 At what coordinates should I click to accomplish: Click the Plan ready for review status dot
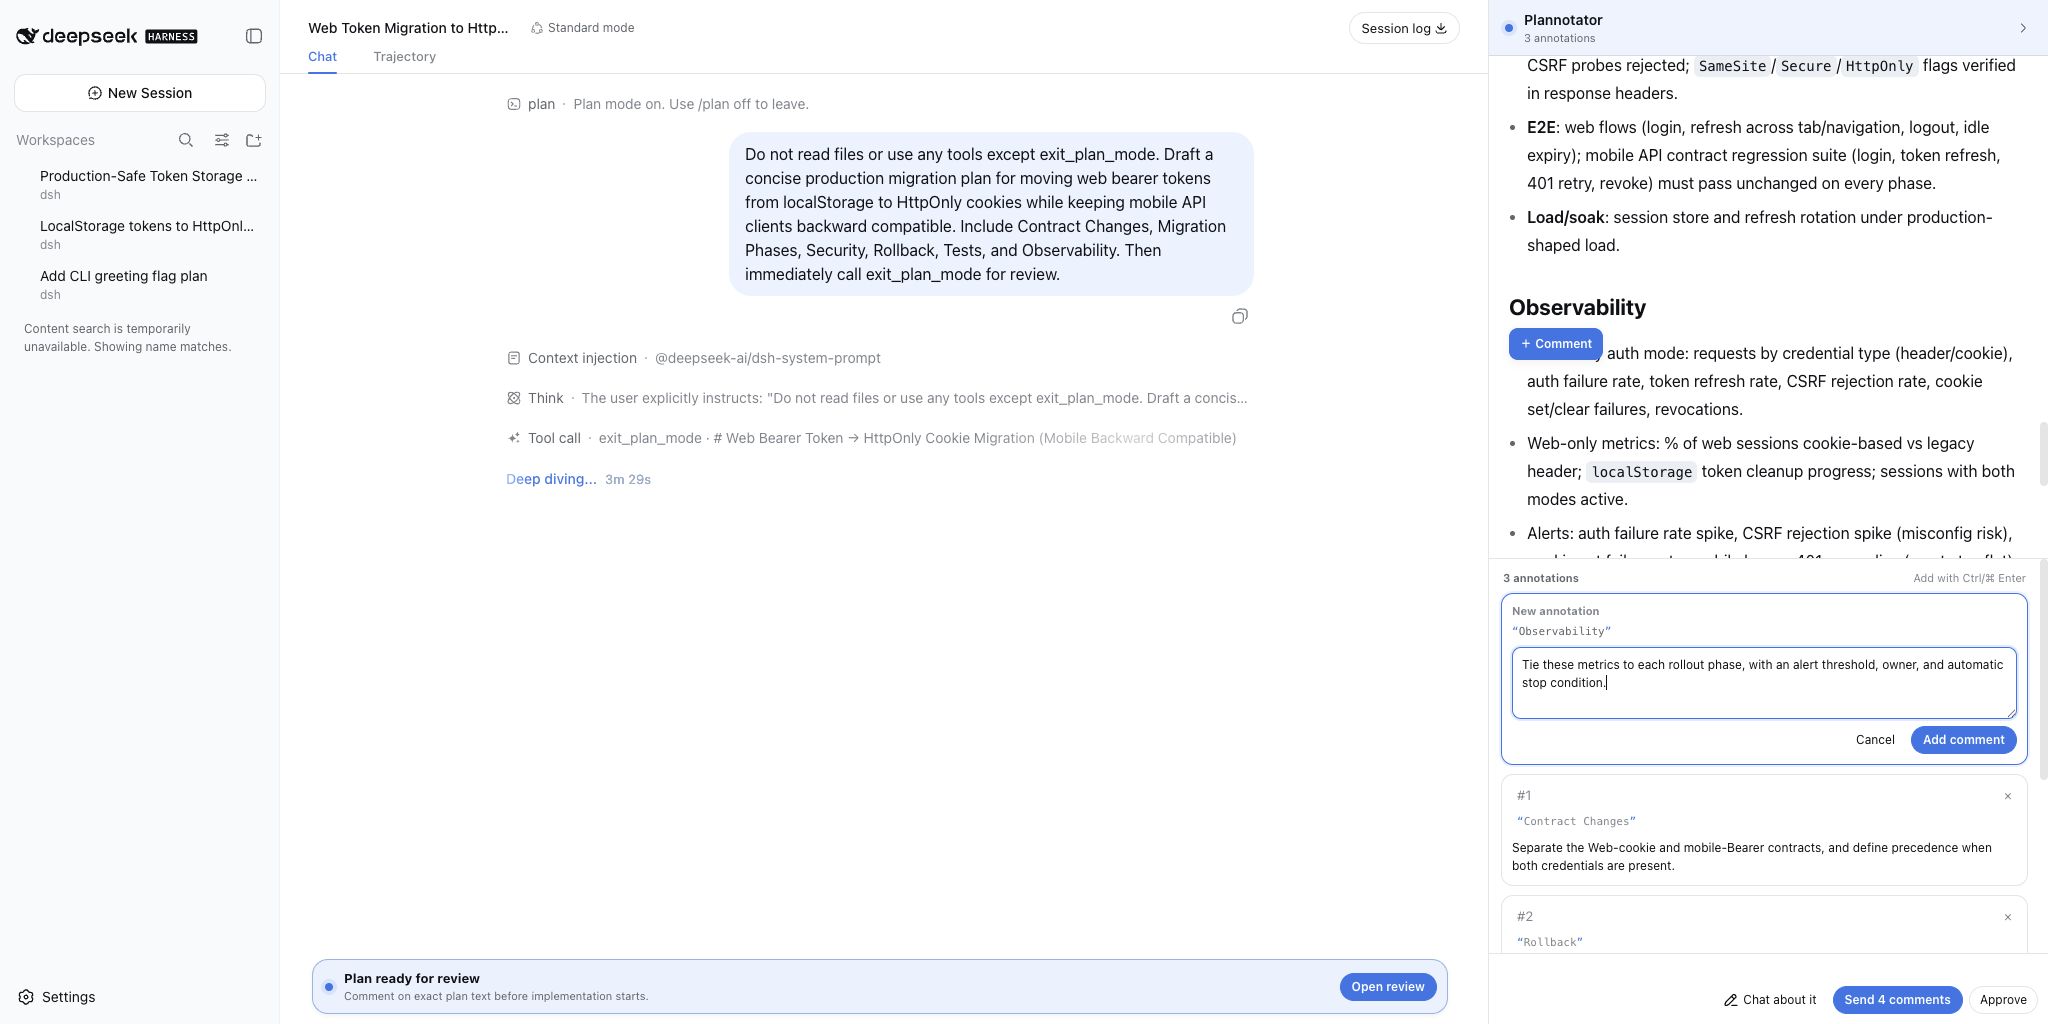(x=329, y=987)
